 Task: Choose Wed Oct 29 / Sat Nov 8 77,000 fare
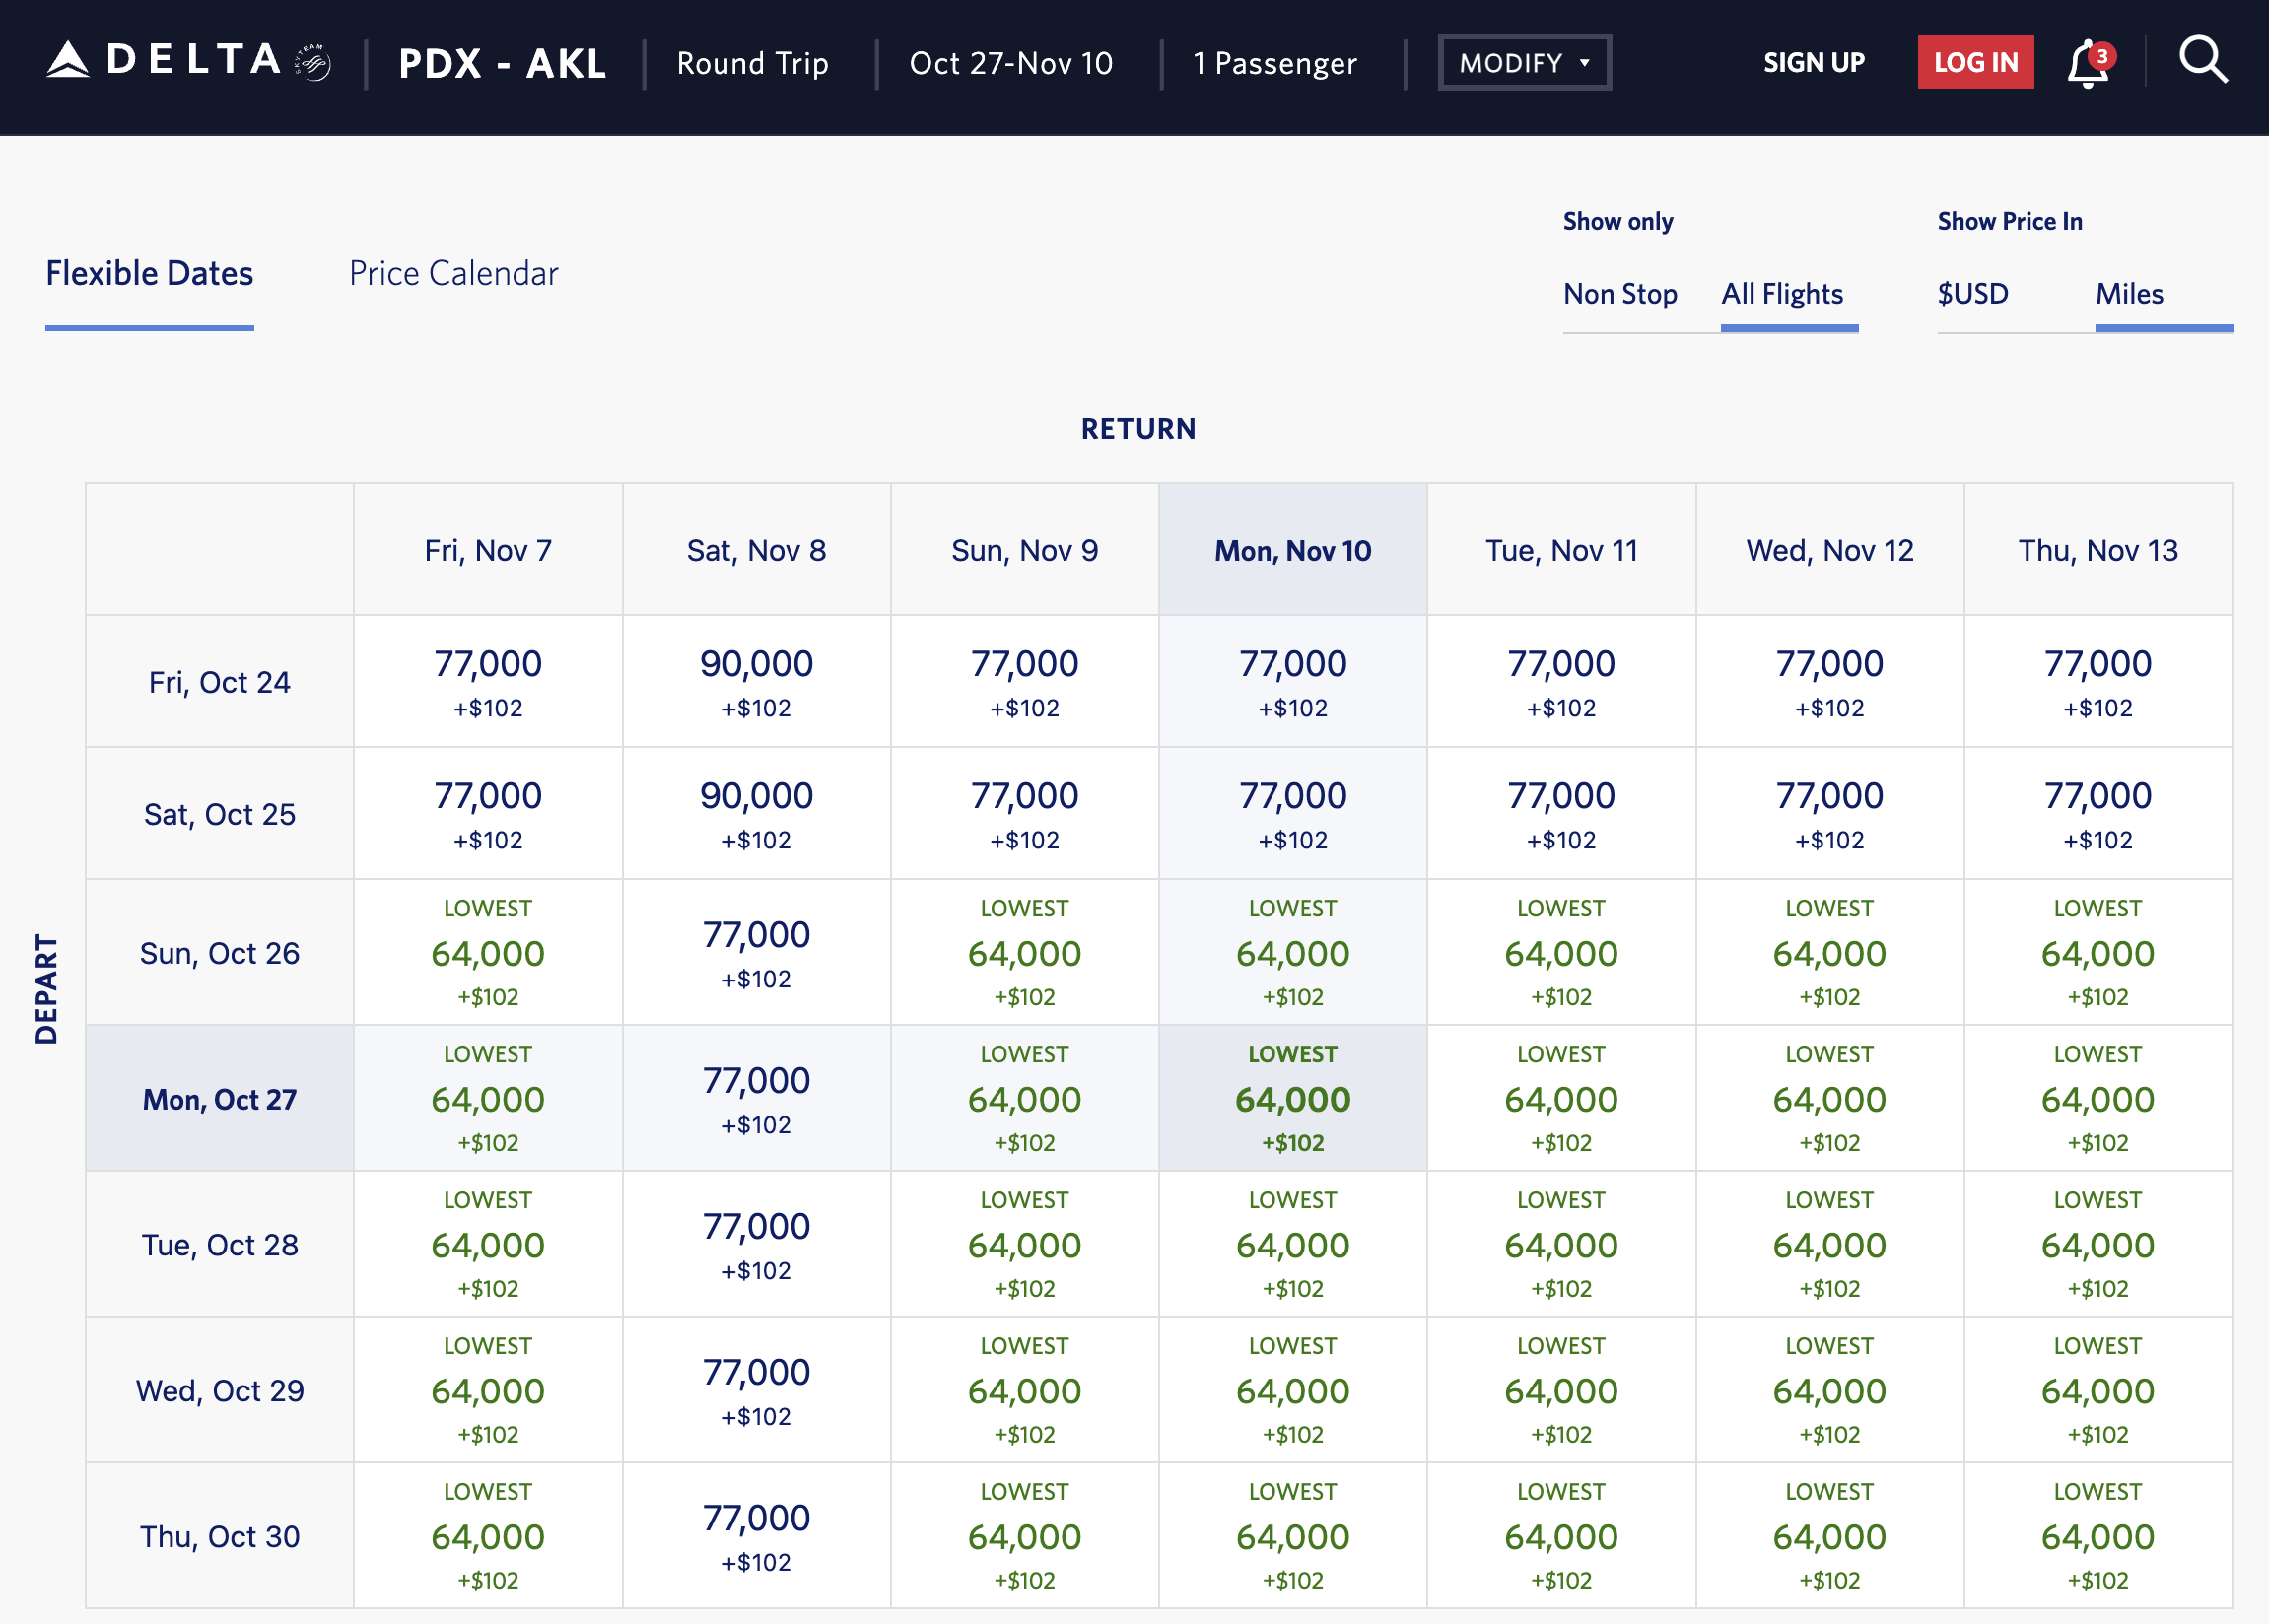[756, 1390]
